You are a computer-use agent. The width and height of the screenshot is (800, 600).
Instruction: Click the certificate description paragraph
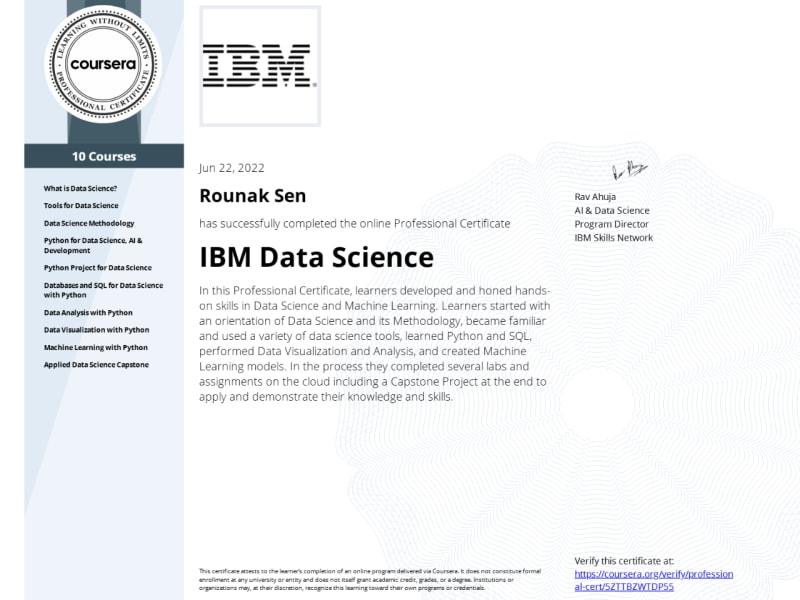coord(375,343)
